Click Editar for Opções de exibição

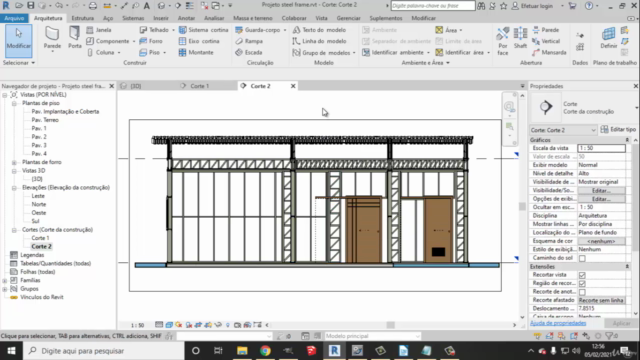pos(601,199)
